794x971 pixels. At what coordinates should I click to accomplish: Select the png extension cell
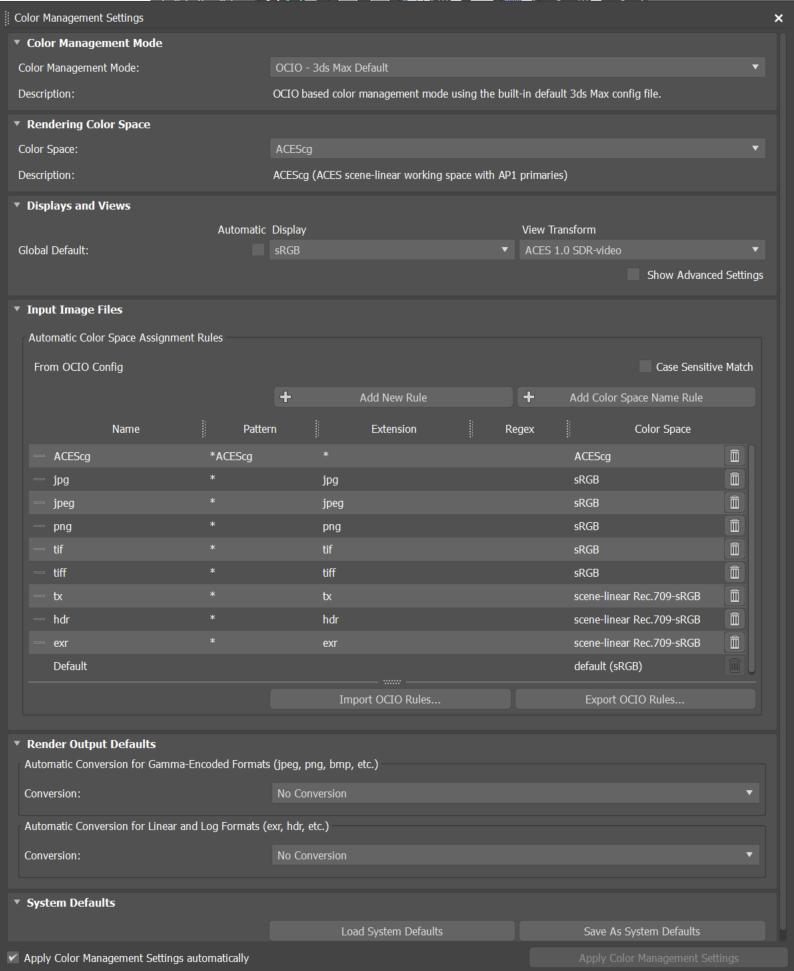pos(331,526)
